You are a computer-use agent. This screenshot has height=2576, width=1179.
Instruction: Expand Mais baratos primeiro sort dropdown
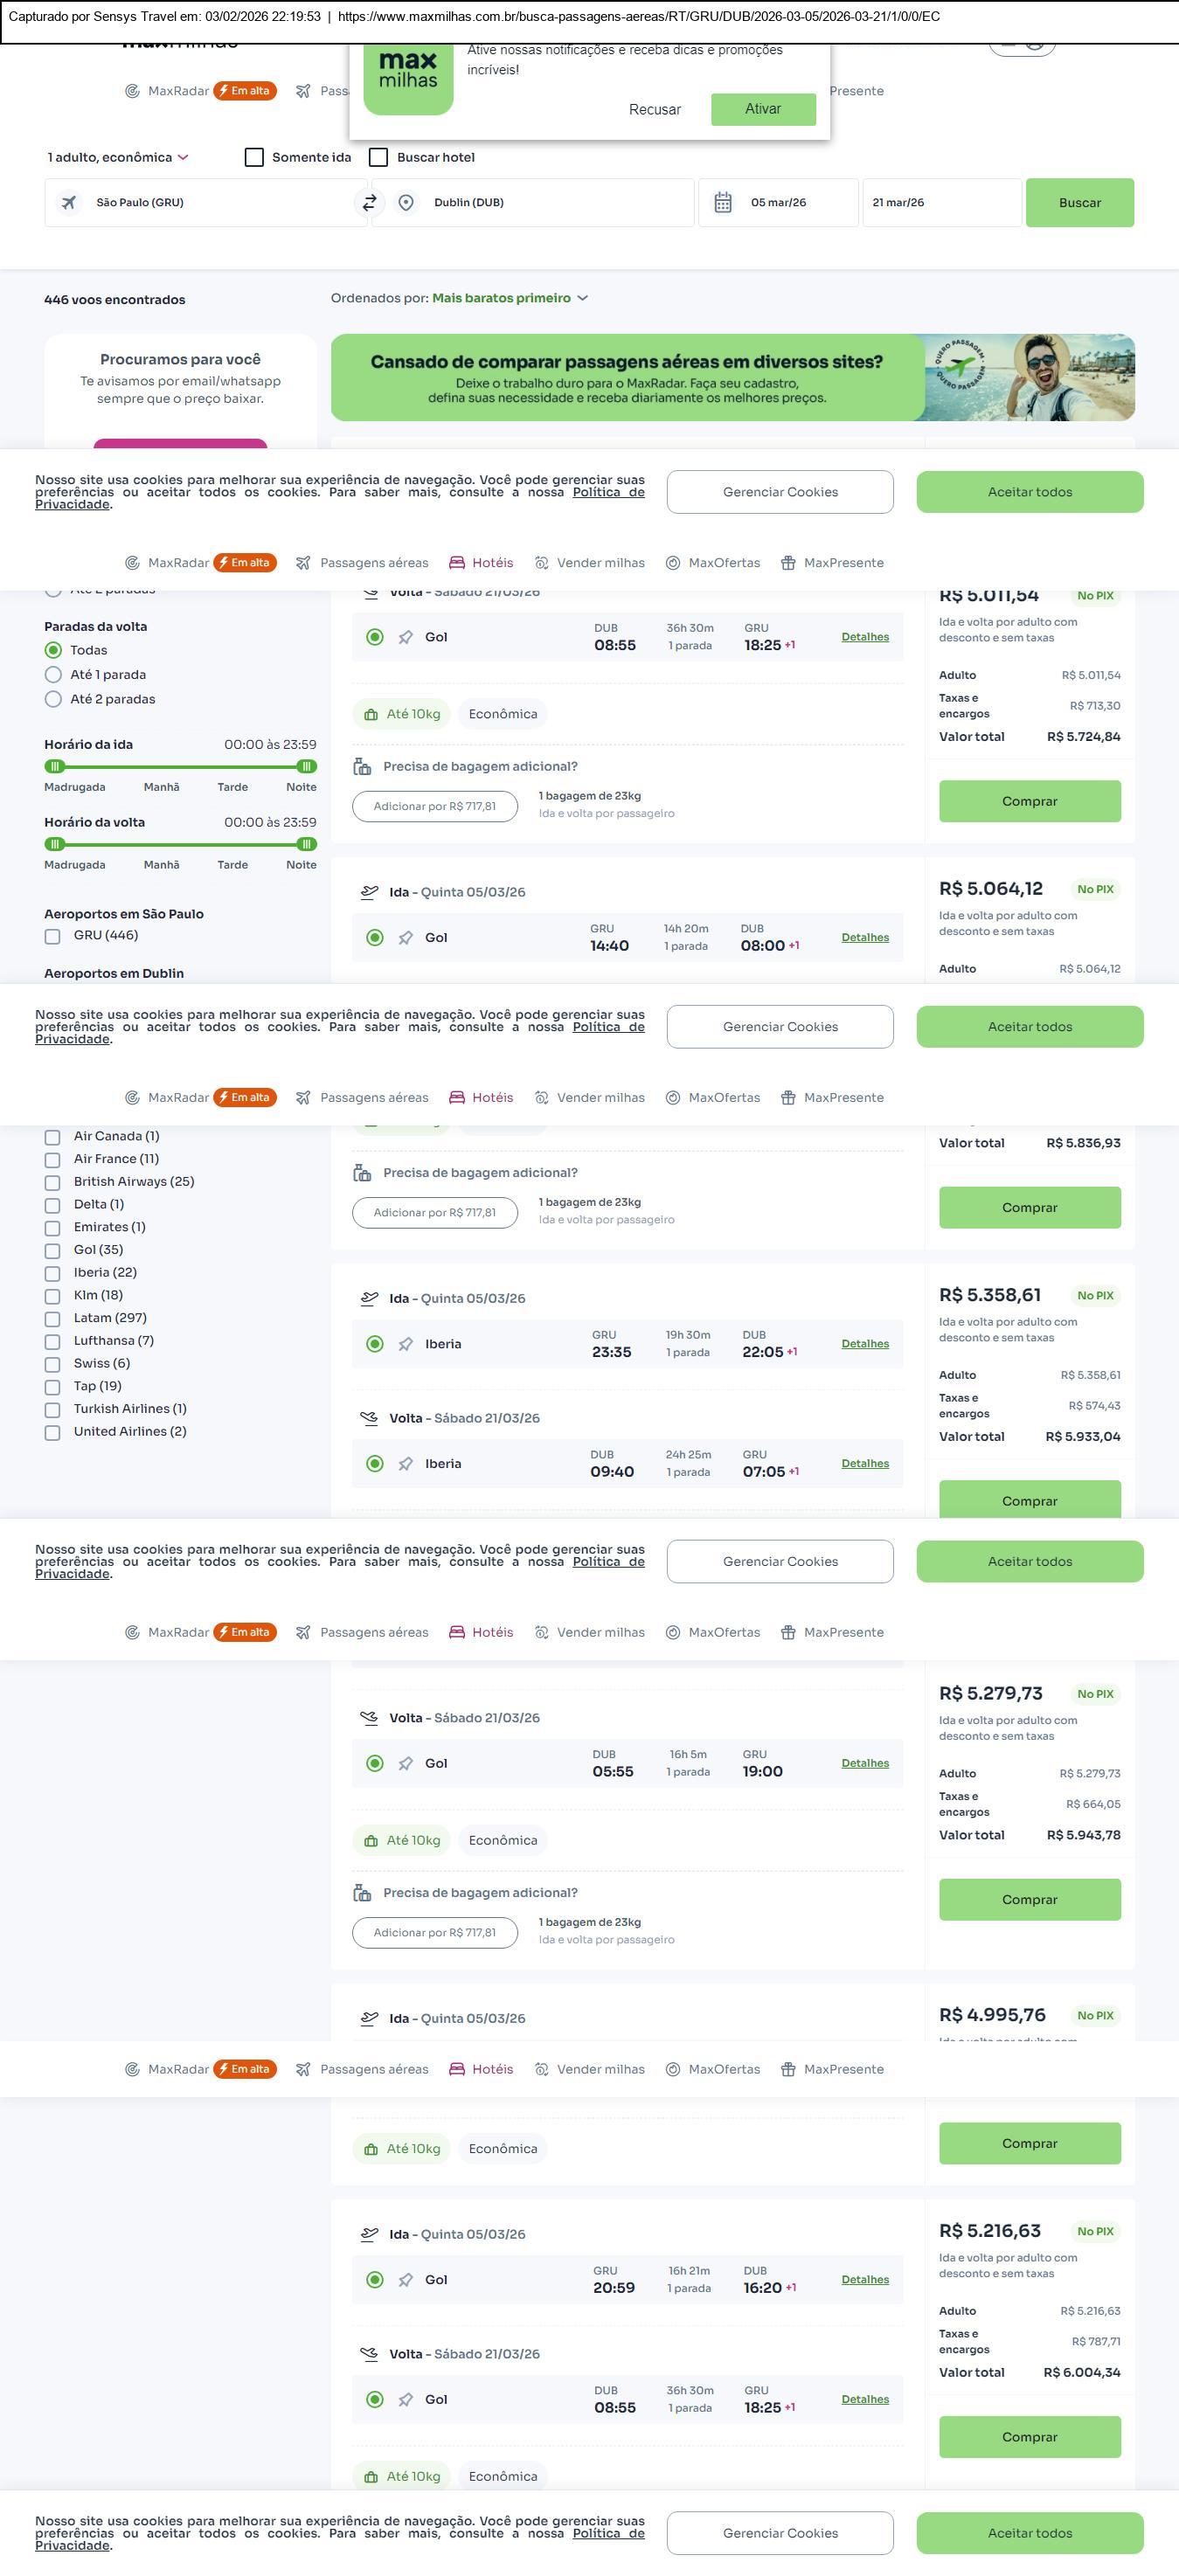pos(510,298)
